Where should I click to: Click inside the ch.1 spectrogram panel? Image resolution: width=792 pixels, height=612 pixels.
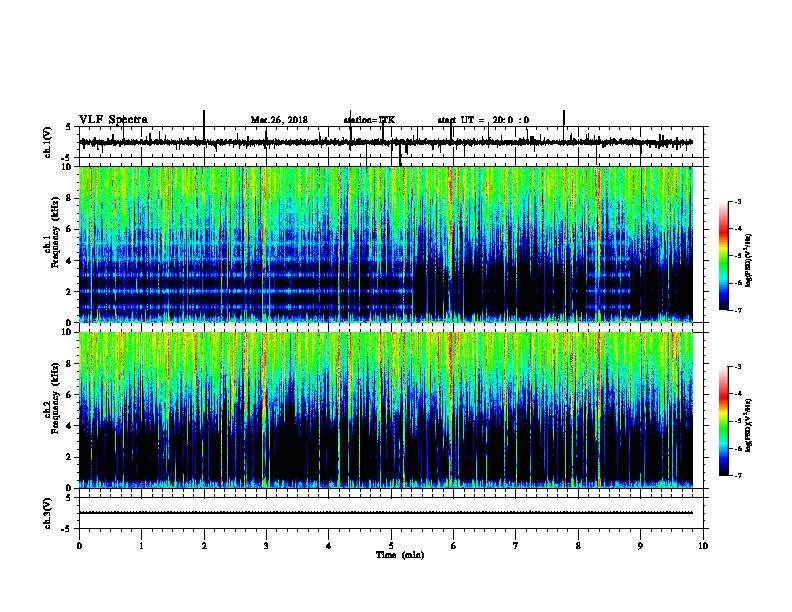(386, 244)
